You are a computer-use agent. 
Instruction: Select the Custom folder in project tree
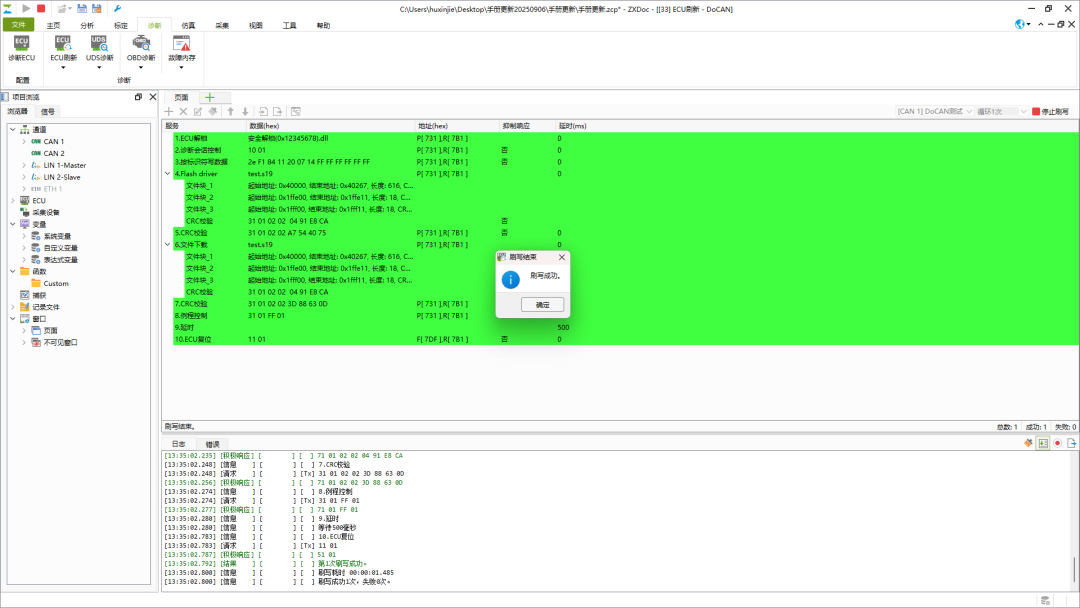(55, 283)
